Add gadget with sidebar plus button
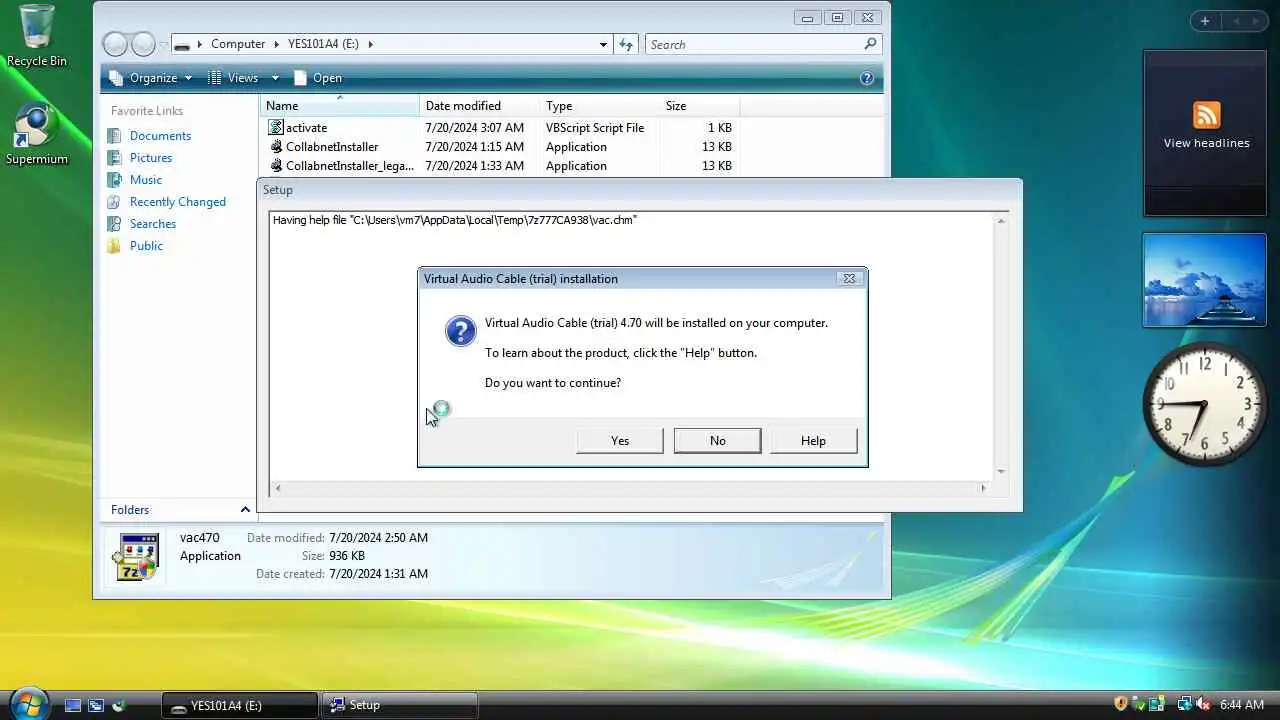1280x720 pixels. click(x=1204, y=21)
